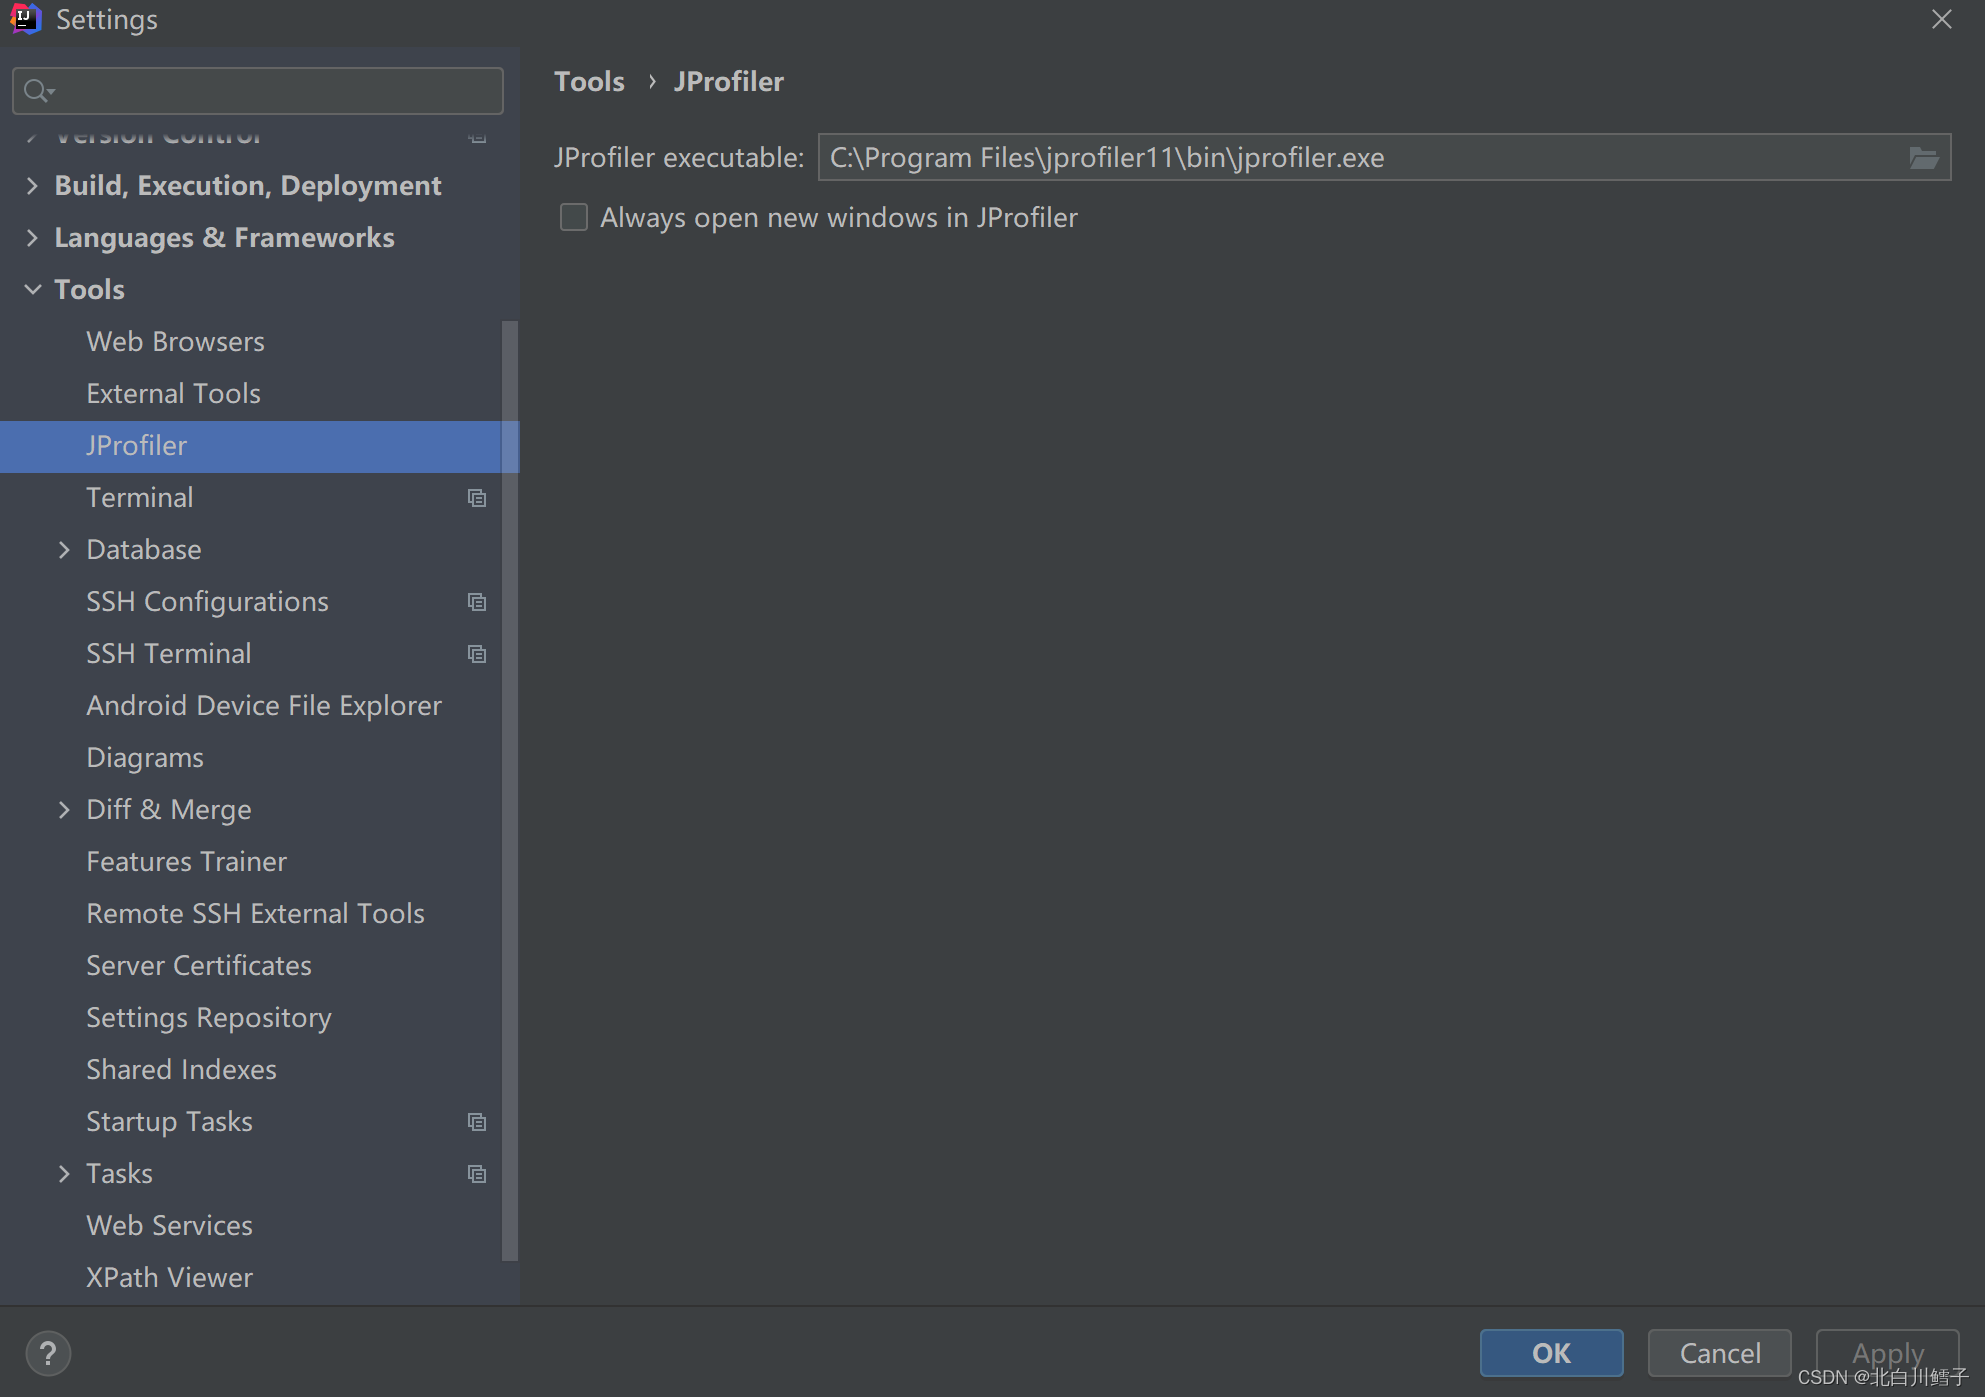Open search filter options via magnifier icon

click(x=38, y=90)
